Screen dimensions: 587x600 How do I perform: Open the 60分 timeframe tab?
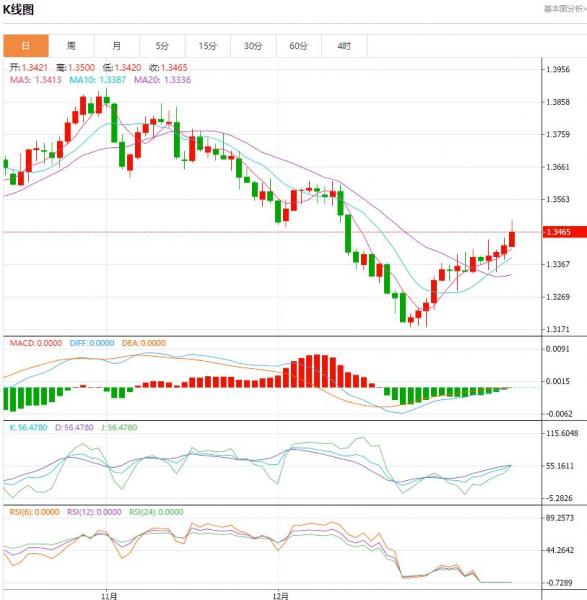(299, 46)
